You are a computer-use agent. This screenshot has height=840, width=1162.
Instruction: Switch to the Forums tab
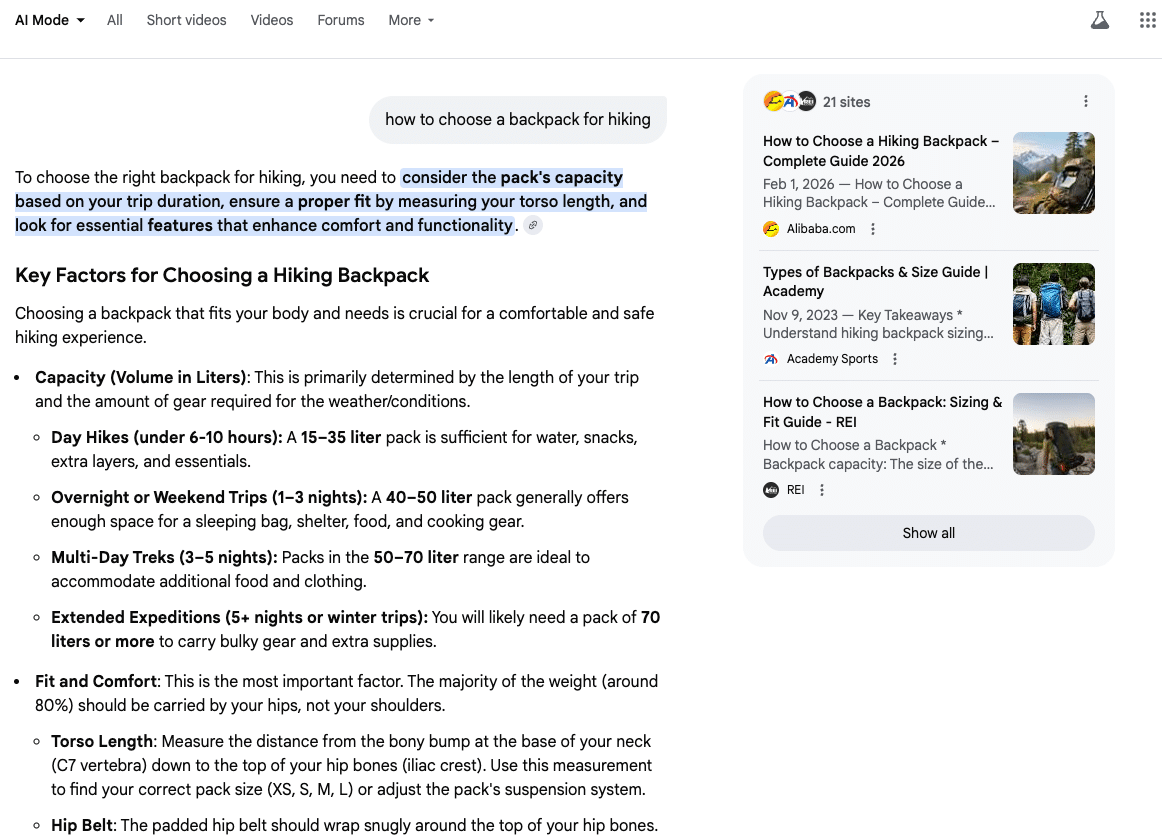click(x=340, y=20)
